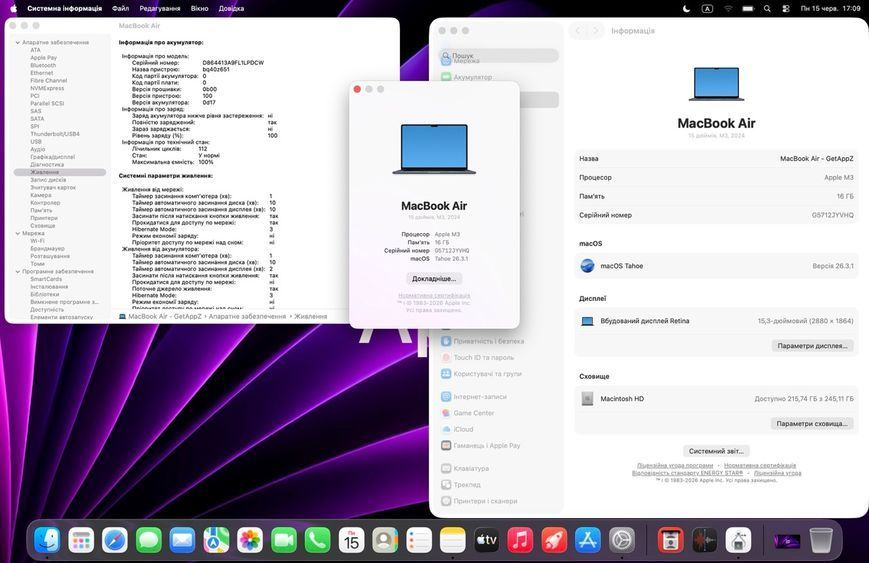Open Notes app in the Dock
The image size is (869, 563).
(453, 540)
